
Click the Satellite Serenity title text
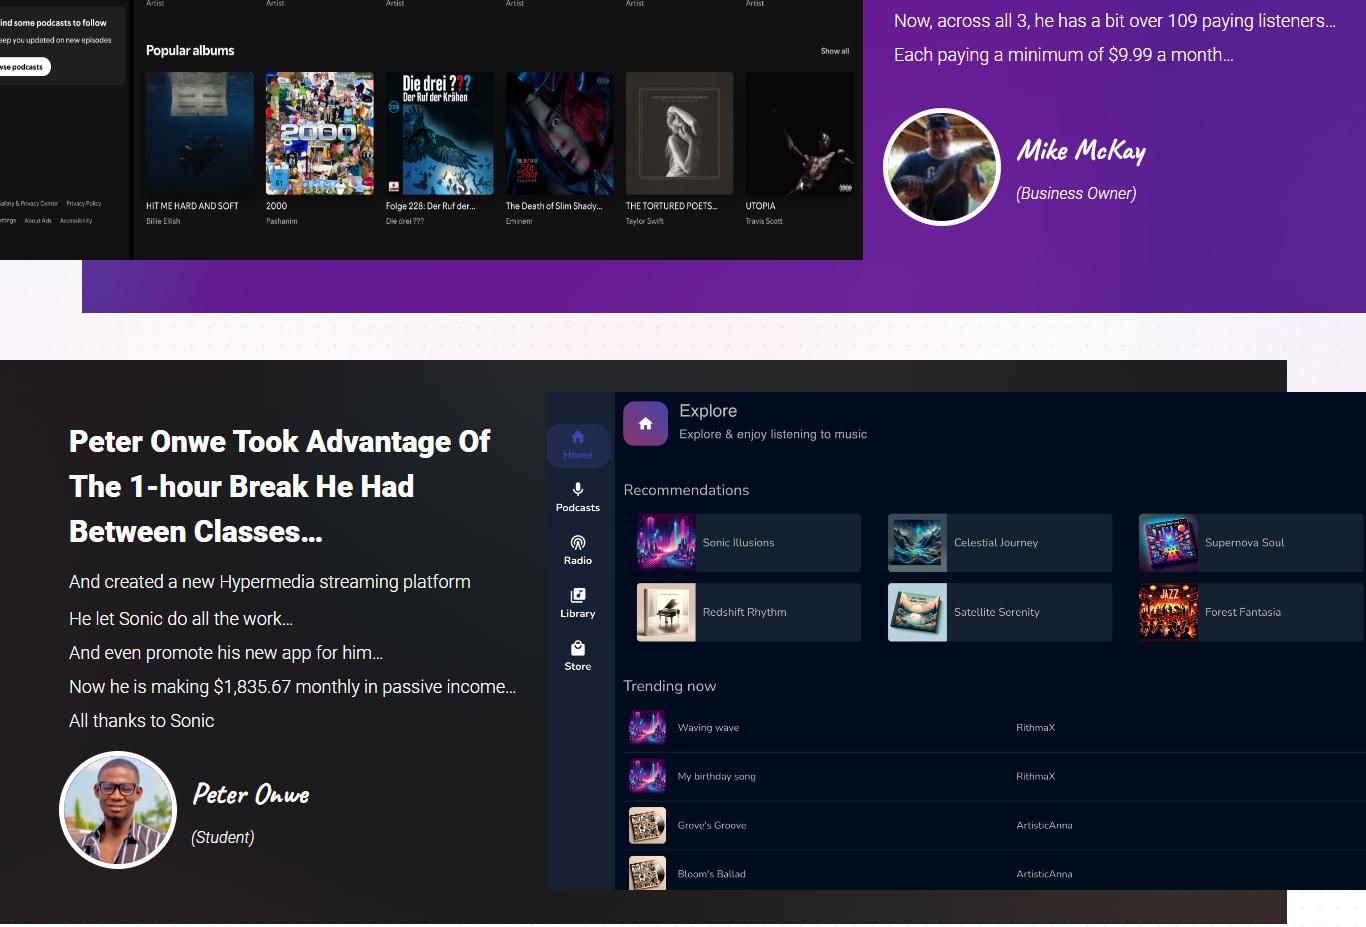[x=997, y=612]
